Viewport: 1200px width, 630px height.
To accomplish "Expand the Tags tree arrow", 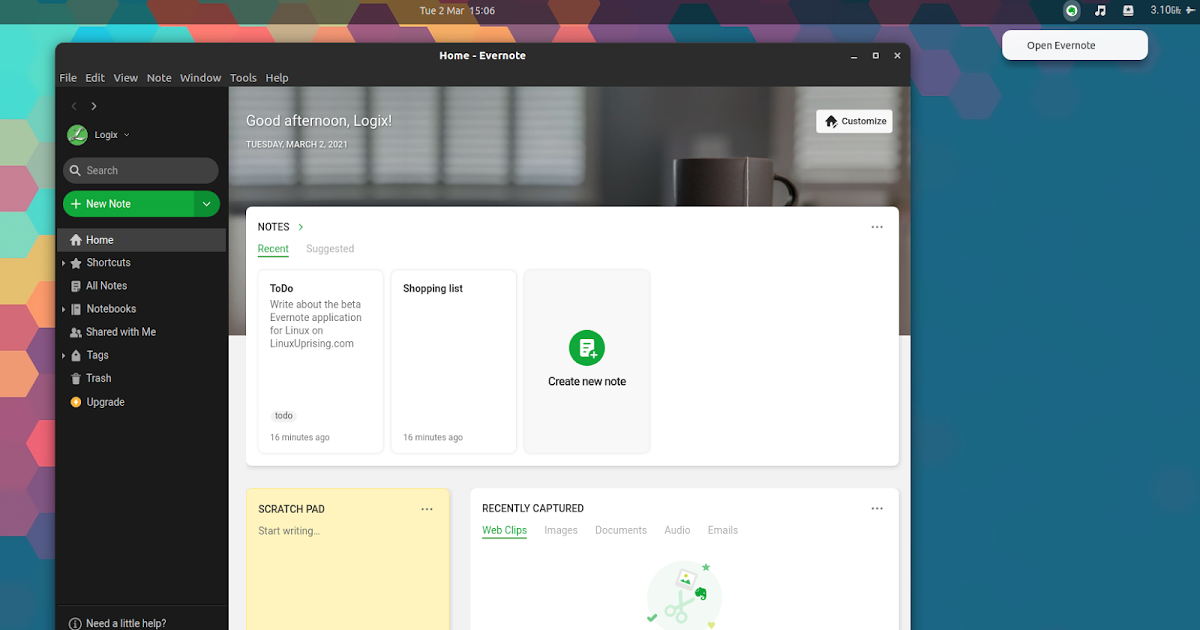I will pyautogui.click(x=63, y=355).
